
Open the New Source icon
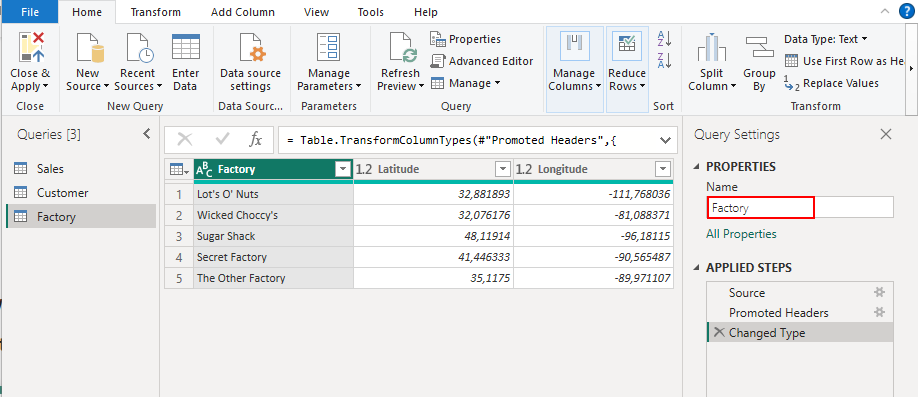coord(89,48)
